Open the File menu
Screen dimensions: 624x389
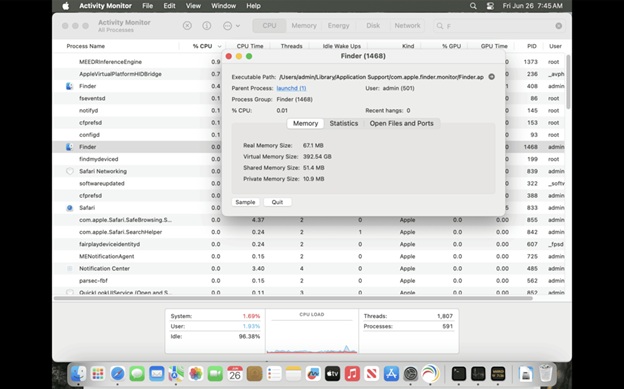click(147, 6)
